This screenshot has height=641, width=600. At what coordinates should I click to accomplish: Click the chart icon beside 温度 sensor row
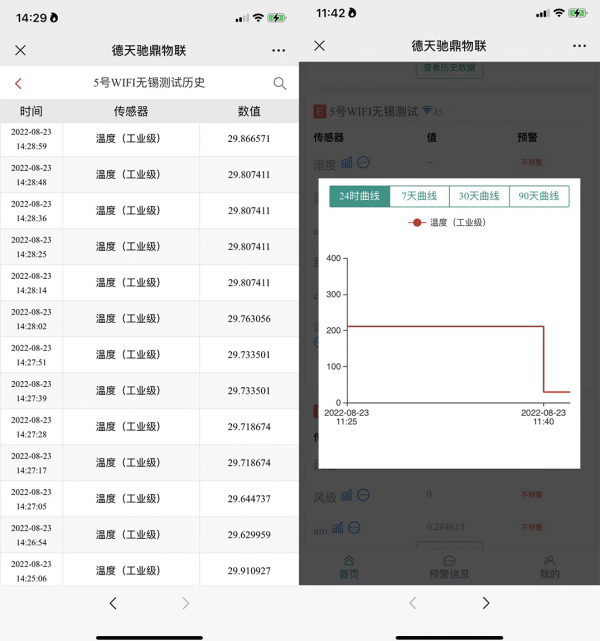pos(346,162)
